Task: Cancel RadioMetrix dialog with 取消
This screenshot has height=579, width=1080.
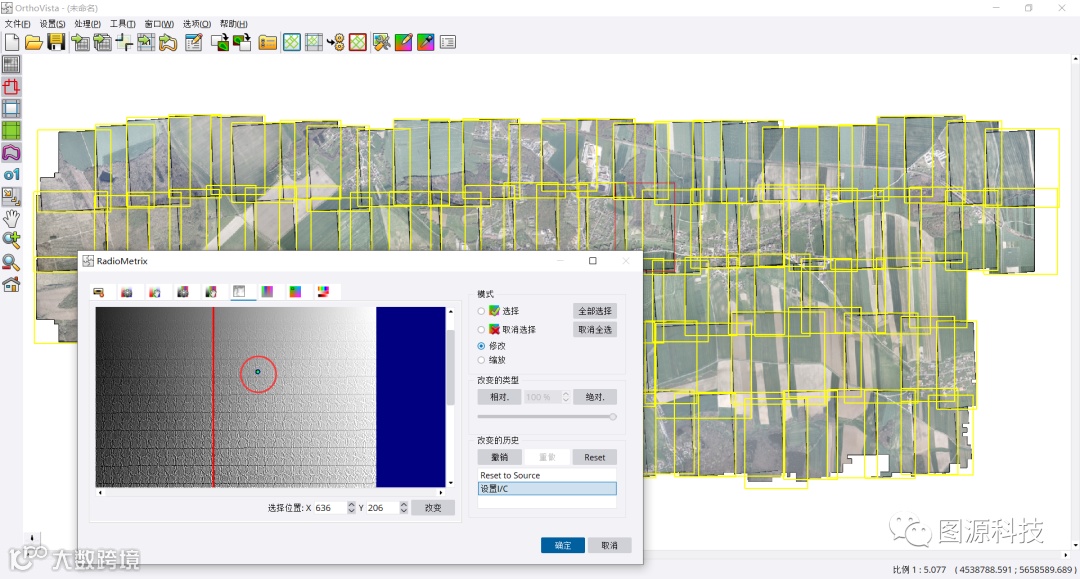Action: point(610,545)
